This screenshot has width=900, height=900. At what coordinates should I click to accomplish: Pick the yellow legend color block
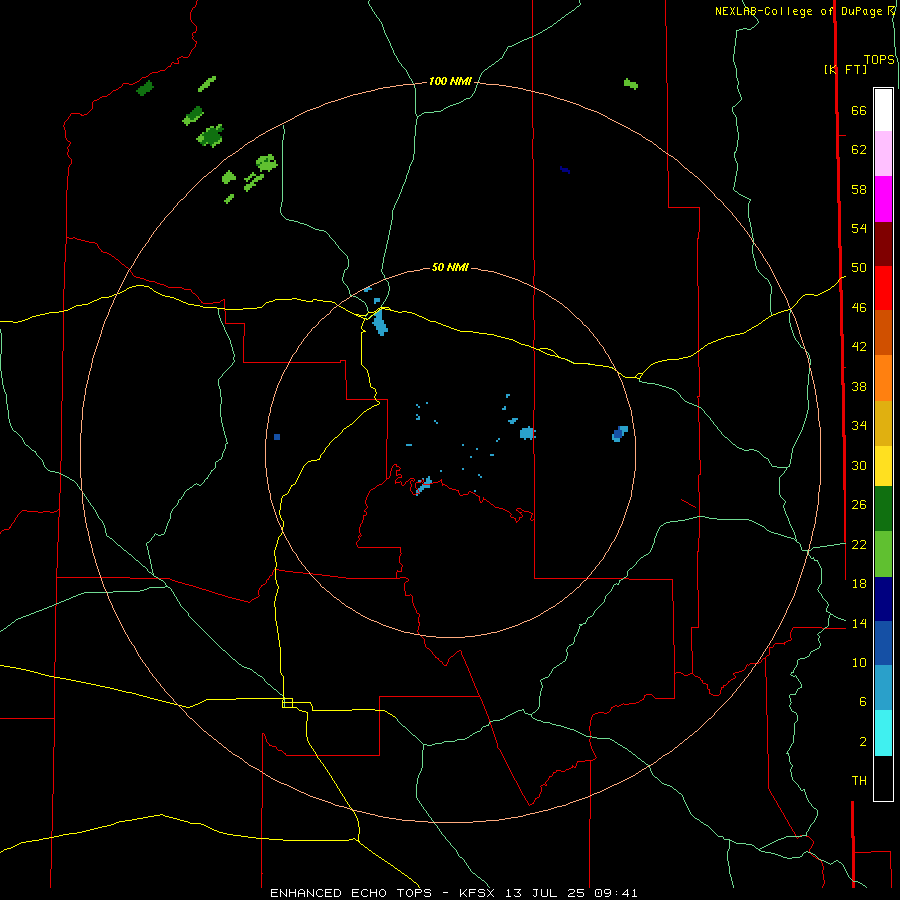tap(883, 466)
